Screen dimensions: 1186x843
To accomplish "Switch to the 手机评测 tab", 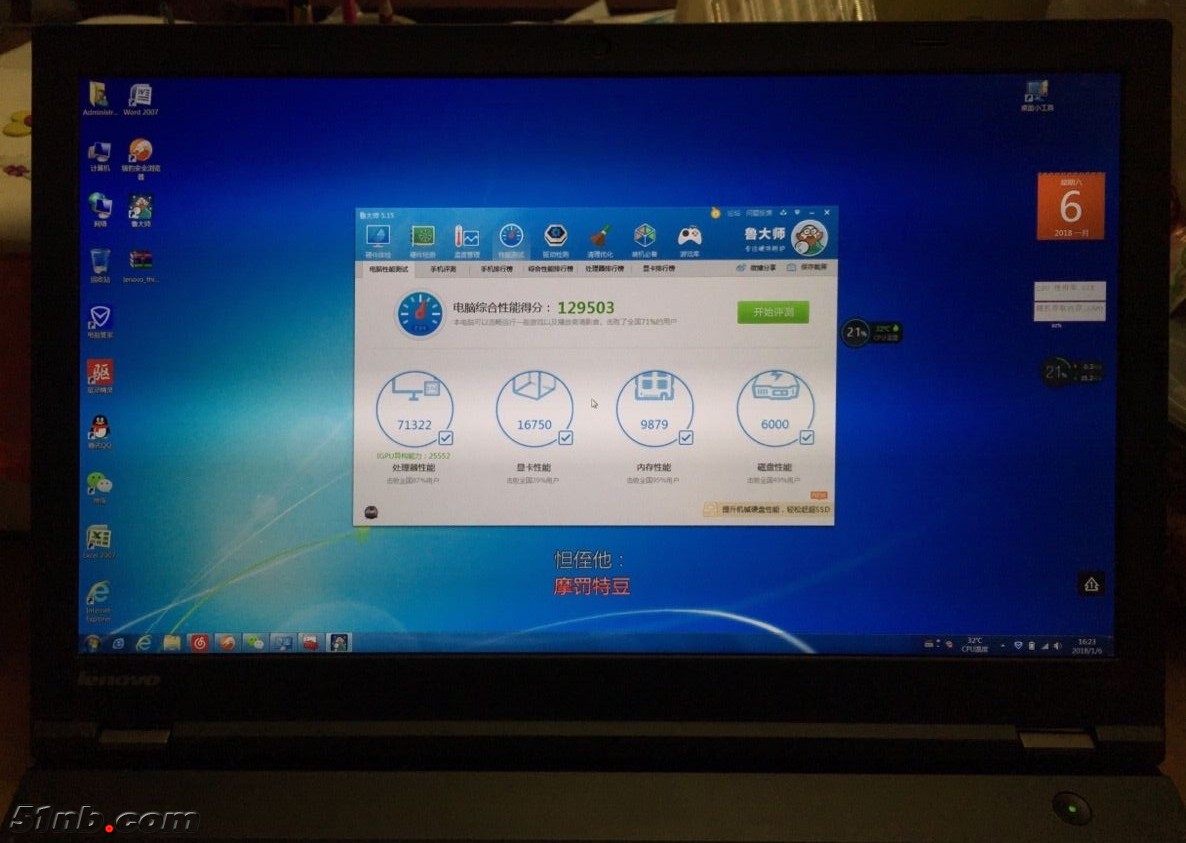I will (443, 269).
